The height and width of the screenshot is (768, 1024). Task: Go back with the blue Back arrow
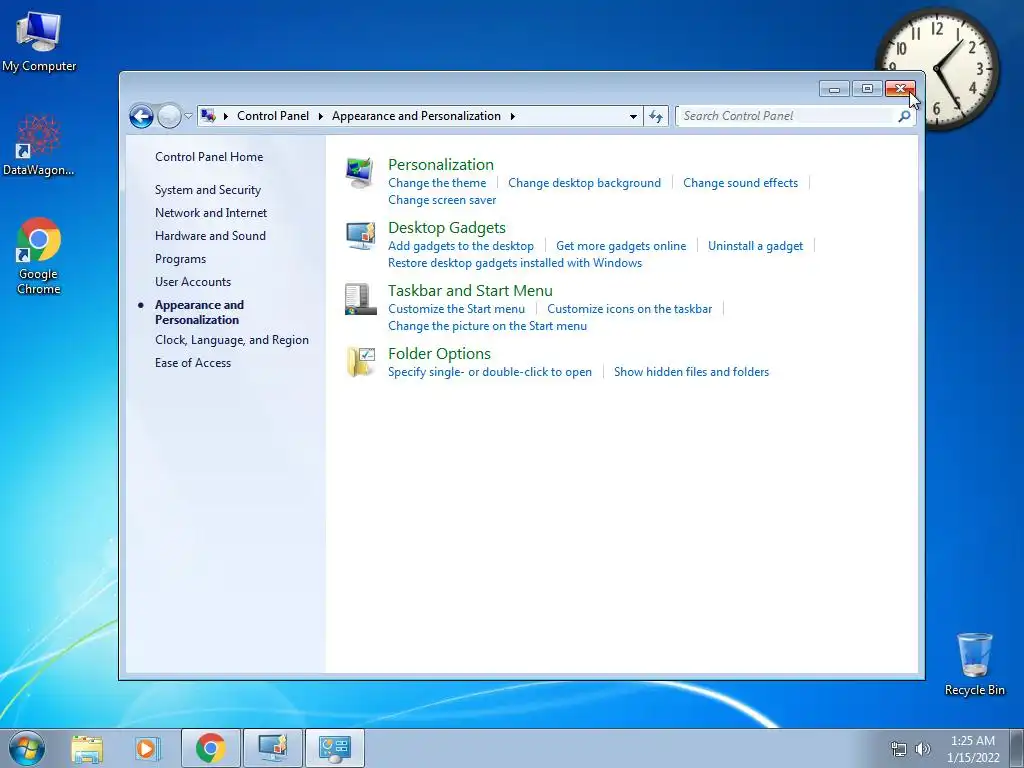pyautogui.click(x=141, y=116)
